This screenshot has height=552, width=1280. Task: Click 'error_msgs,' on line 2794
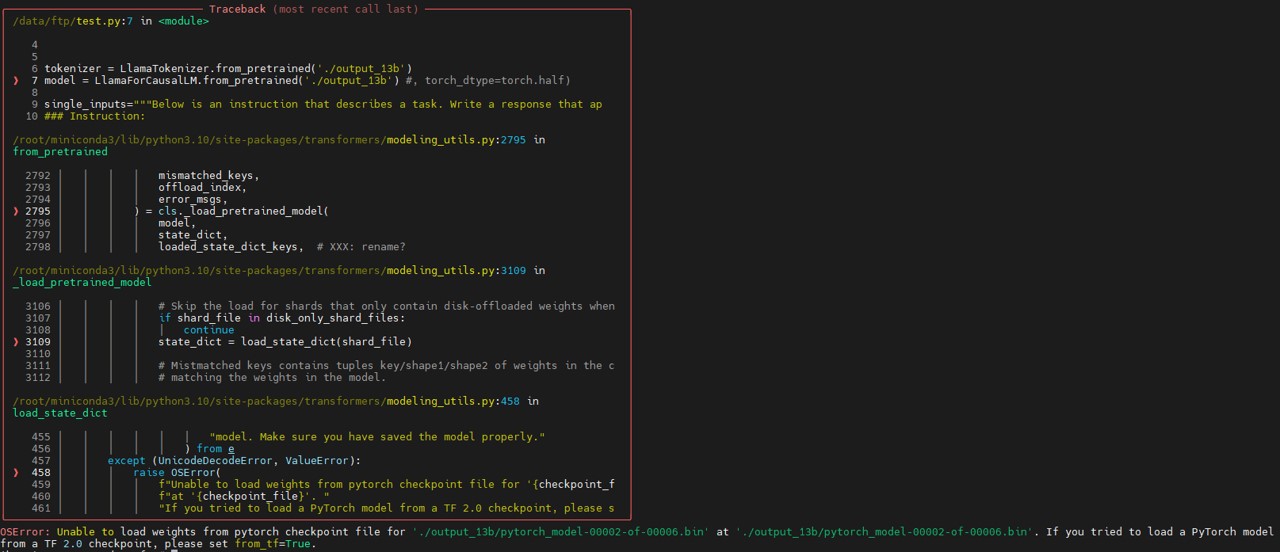pyautogui.click(x=193, y=200)
